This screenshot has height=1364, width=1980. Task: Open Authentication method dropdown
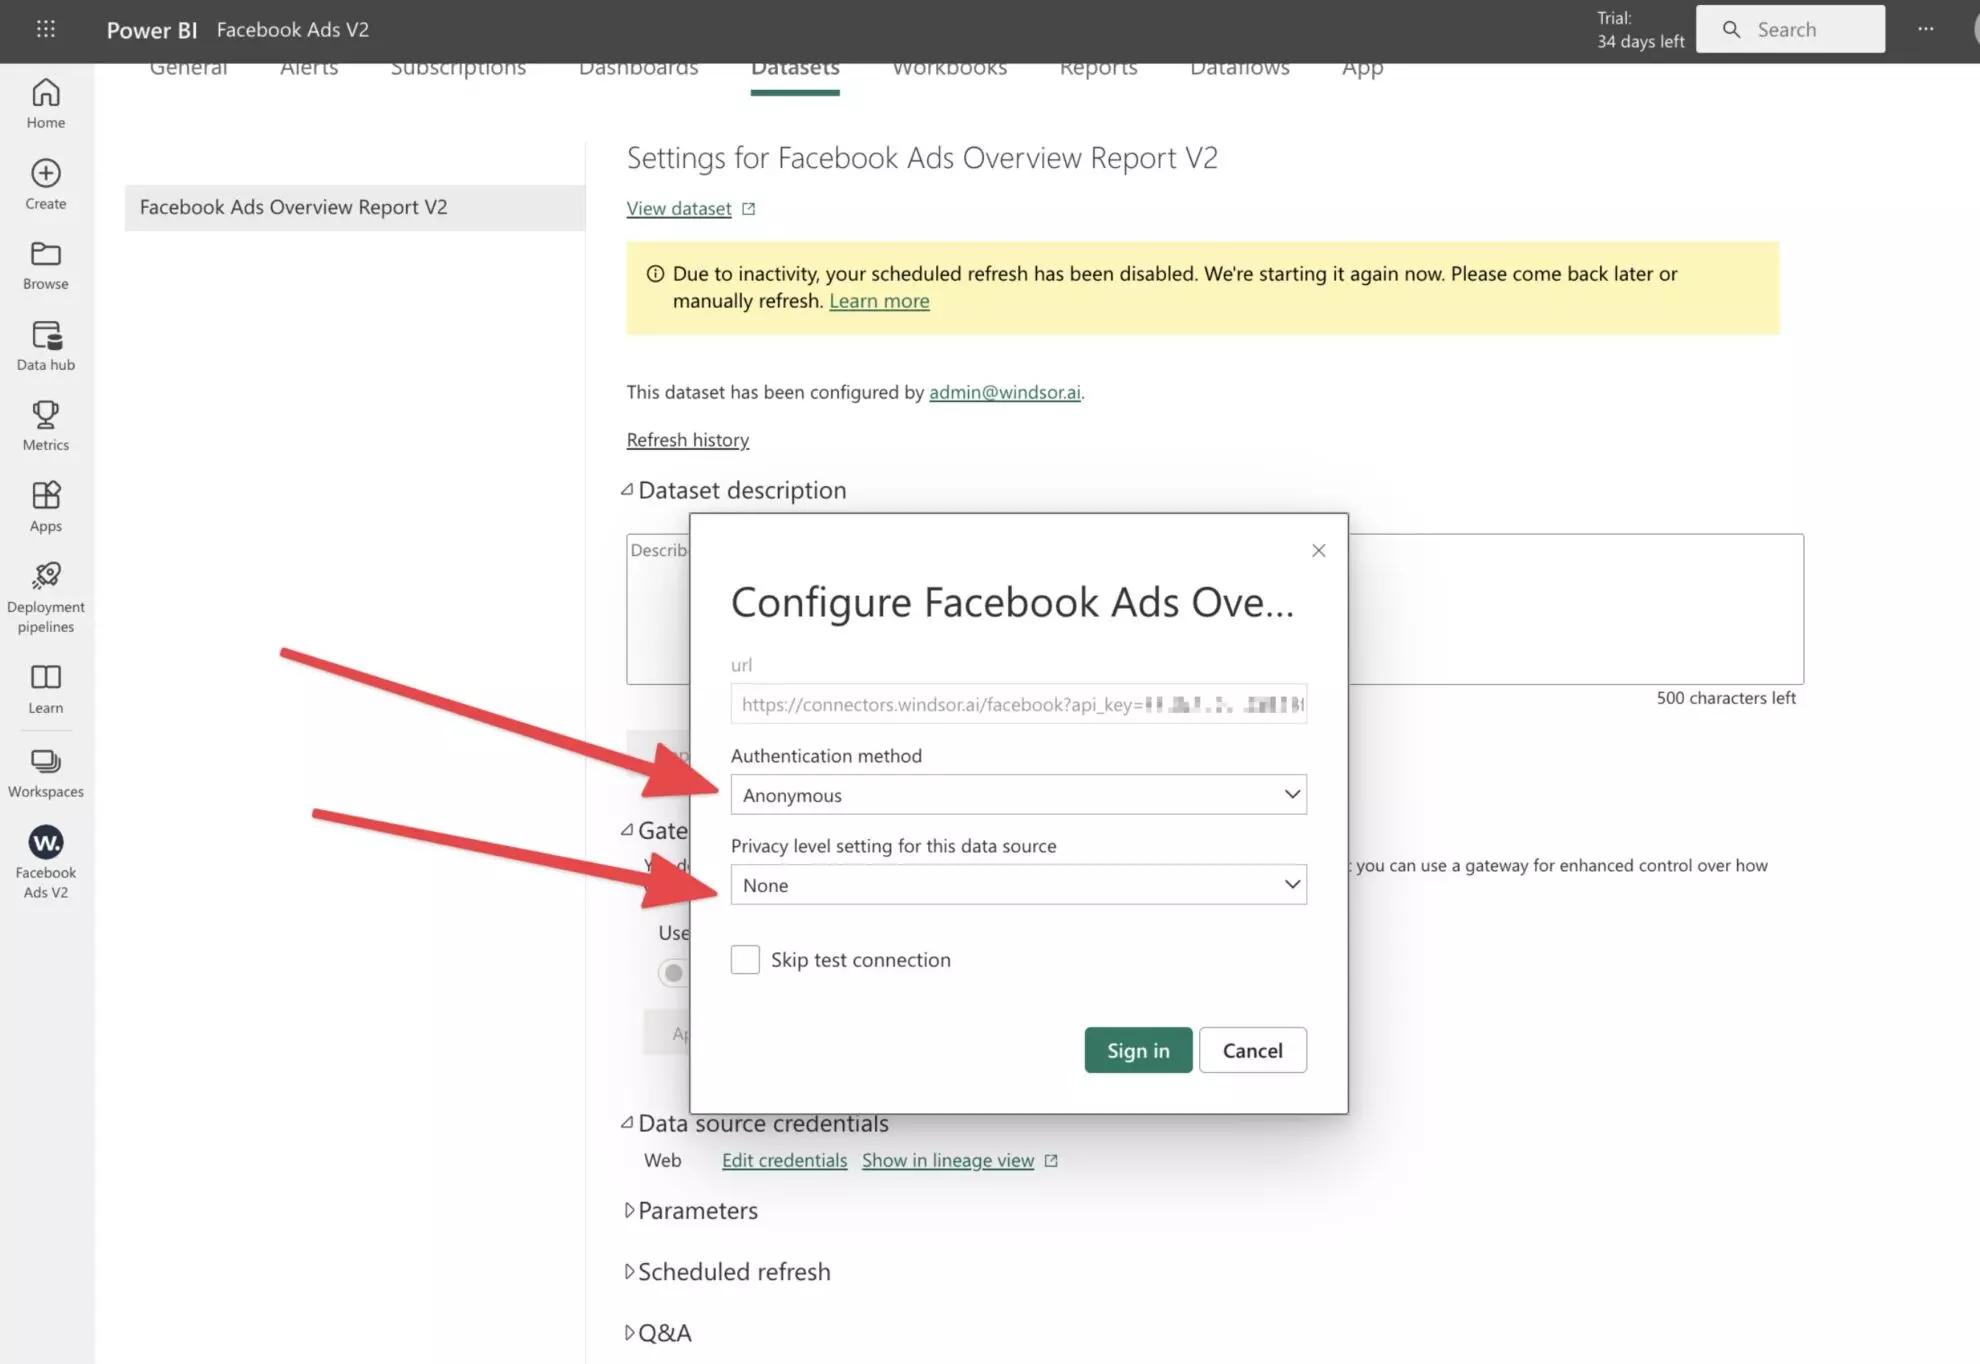(x=1018, y=795)
